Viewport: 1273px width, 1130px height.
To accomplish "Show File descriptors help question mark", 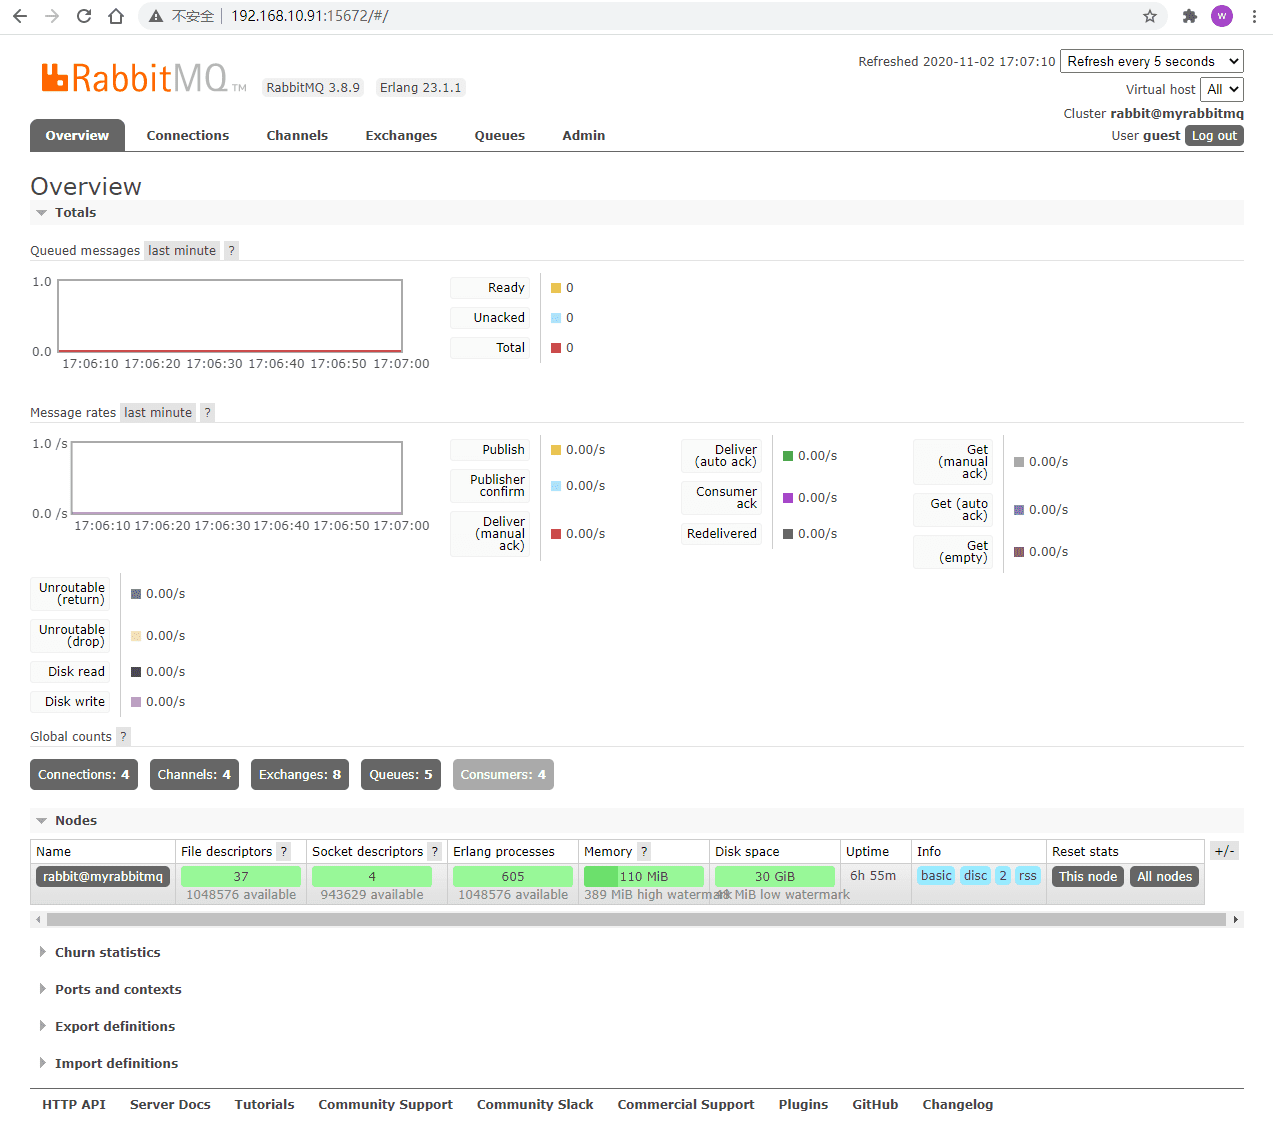I will tap(284, 852).
